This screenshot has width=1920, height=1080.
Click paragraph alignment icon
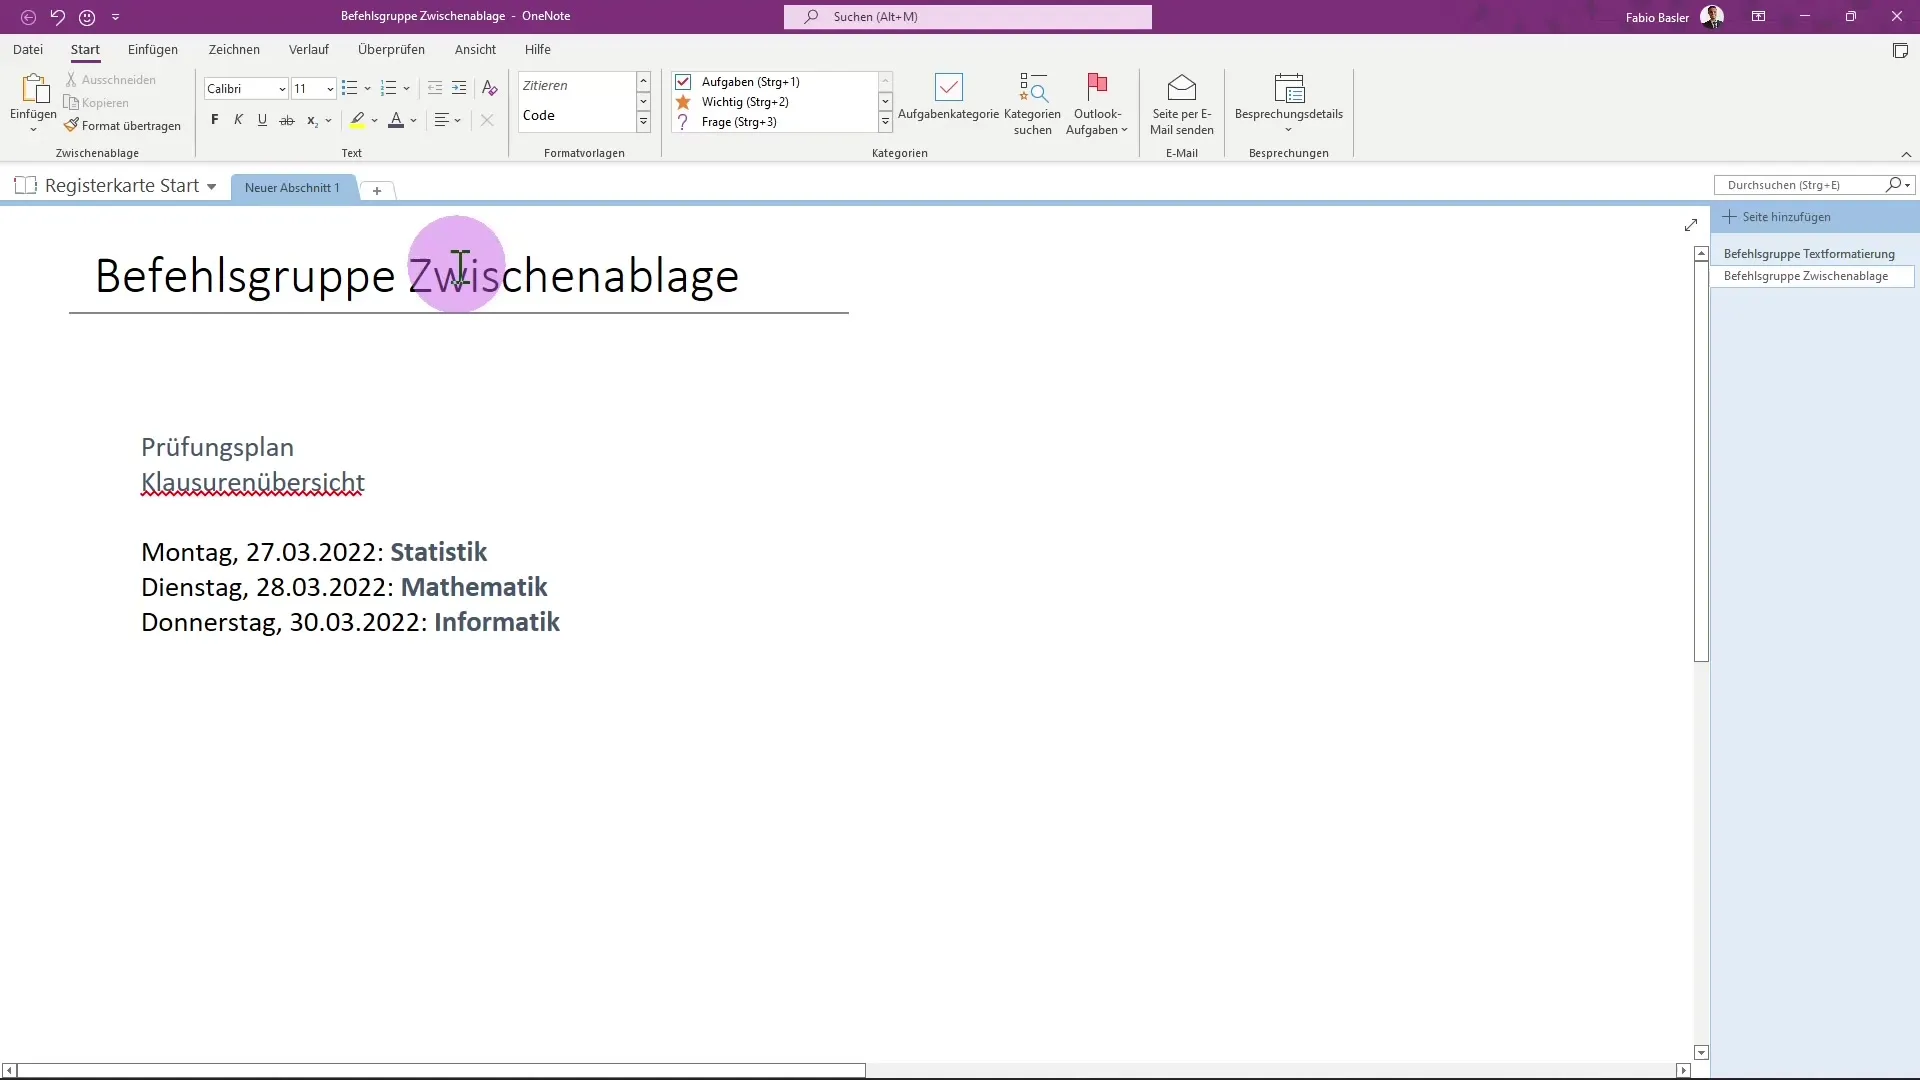click(442, 120)
